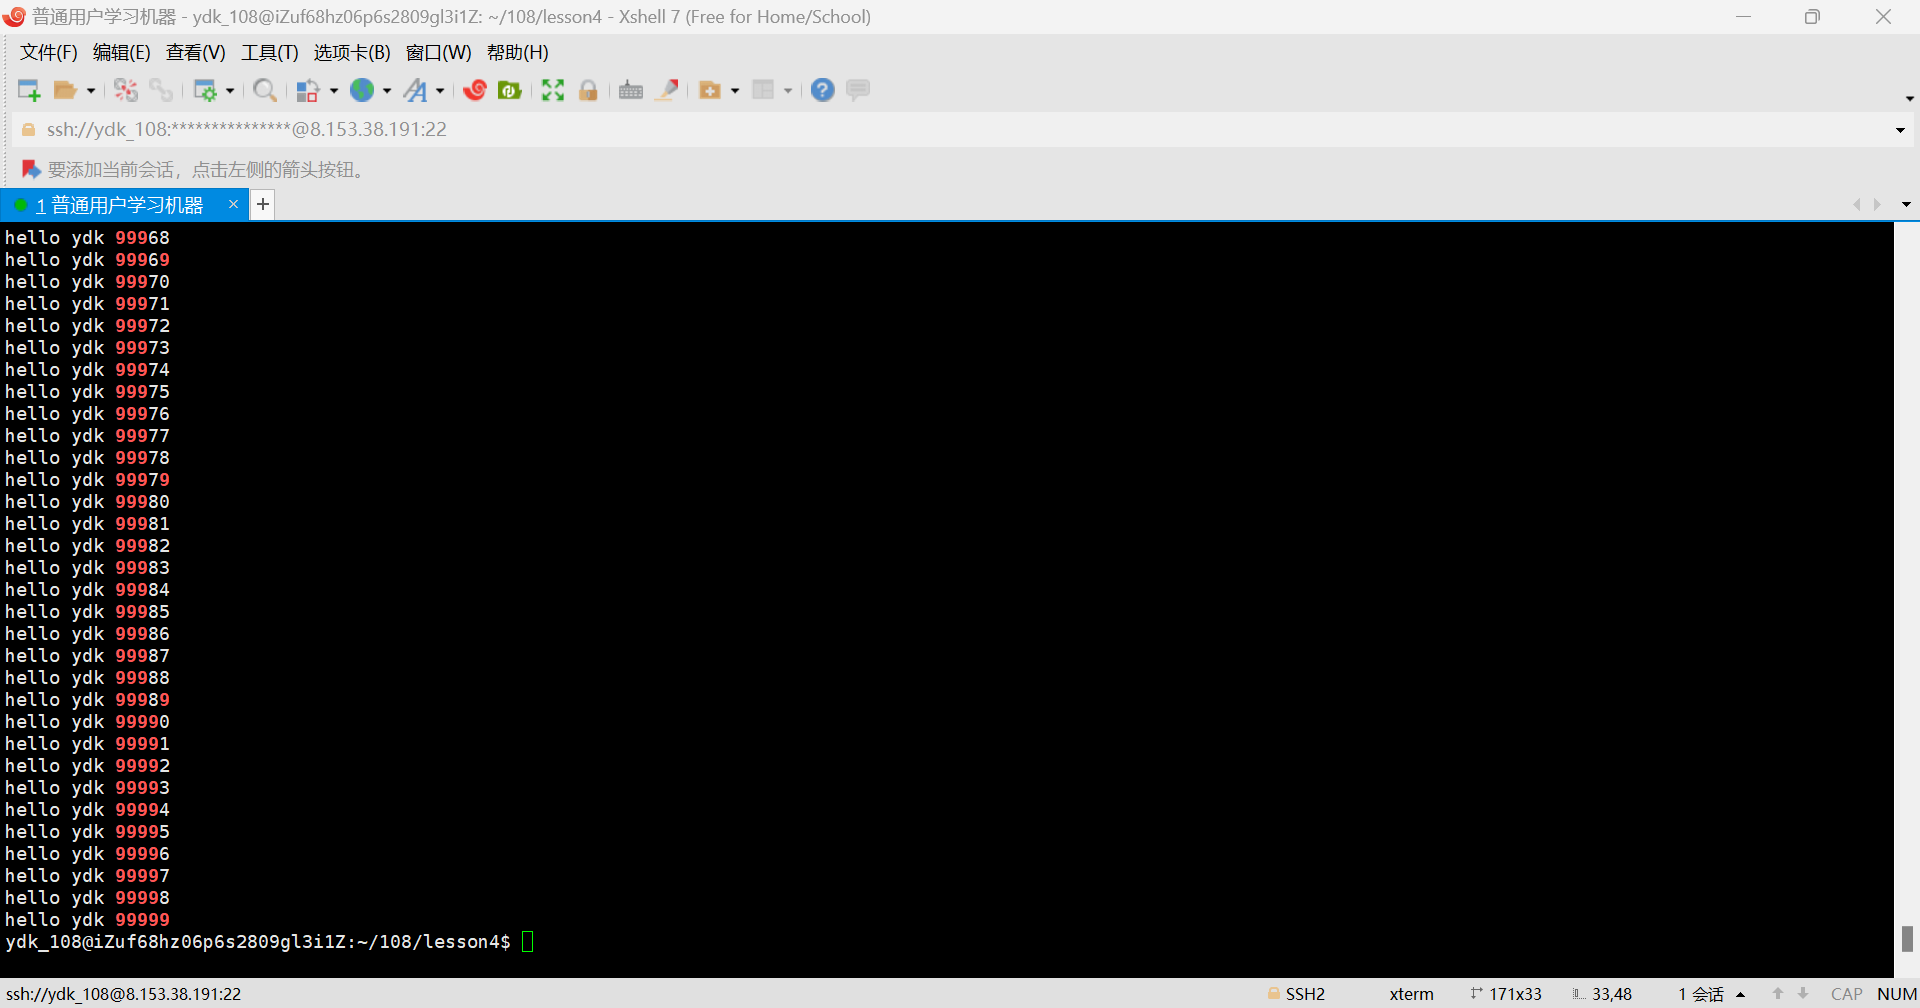Click the restore down window button
Image resolution: width=1920 pixels, height=1008 pixels.
[x=1812, y=17]
